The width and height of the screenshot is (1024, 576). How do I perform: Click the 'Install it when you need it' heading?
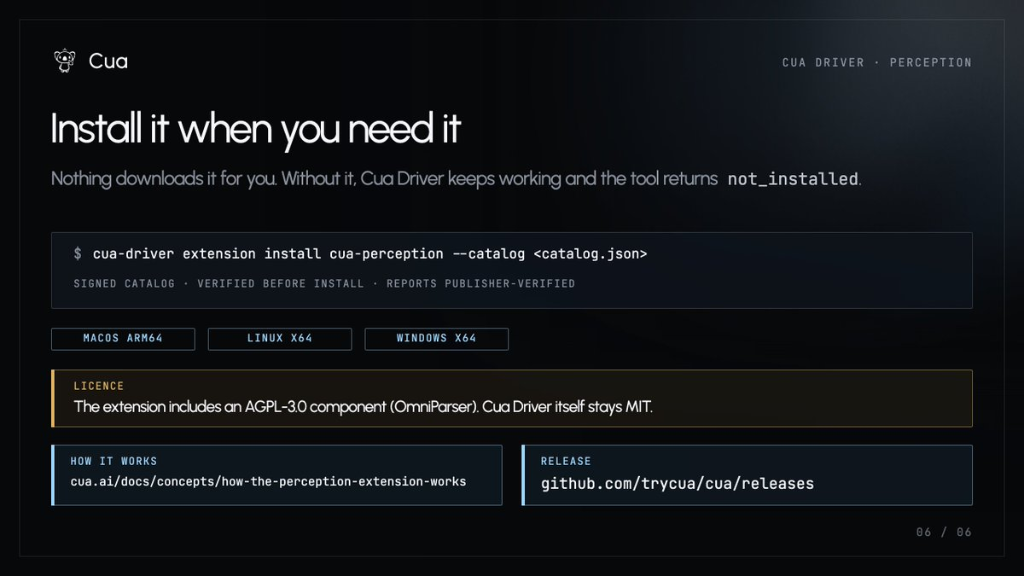pos(255,129)
